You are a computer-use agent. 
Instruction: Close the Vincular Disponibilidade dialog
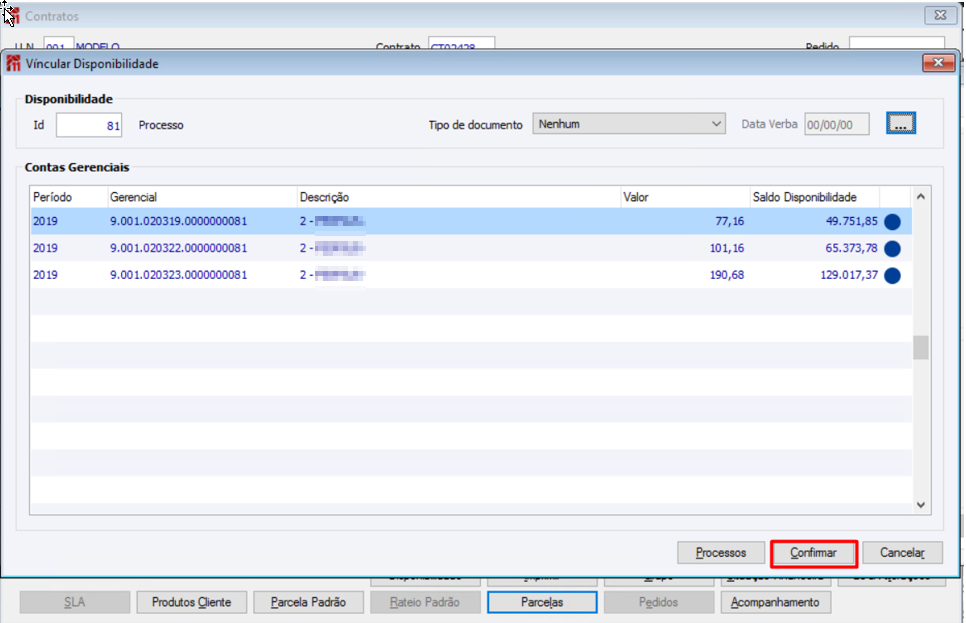tap(938, 63)
